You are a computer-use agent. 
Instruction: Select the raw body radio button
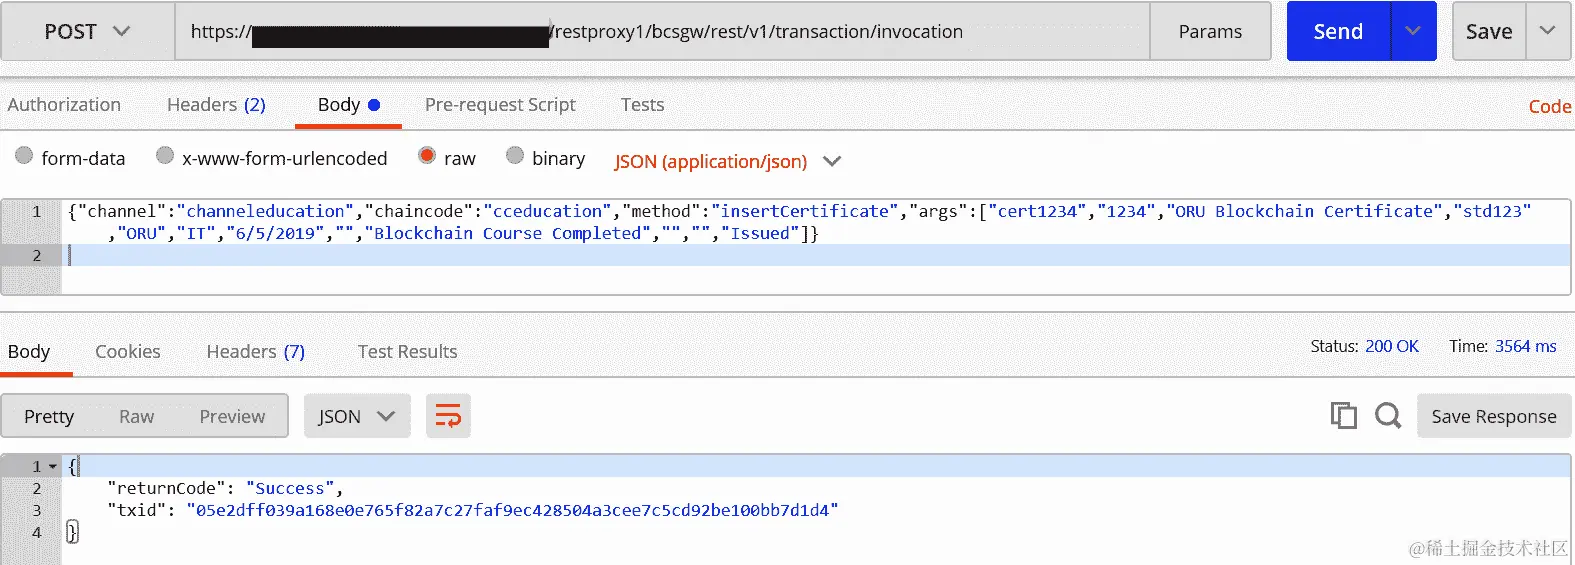(x=427, y=156)
